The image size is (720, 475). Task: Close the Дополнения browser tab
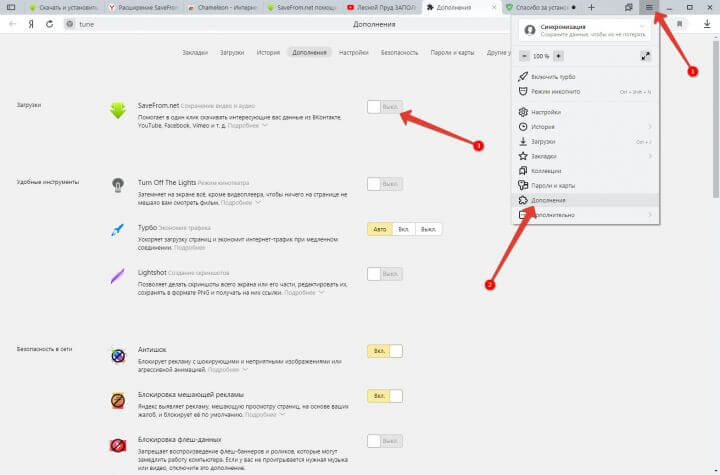click(x=494, y=7)
